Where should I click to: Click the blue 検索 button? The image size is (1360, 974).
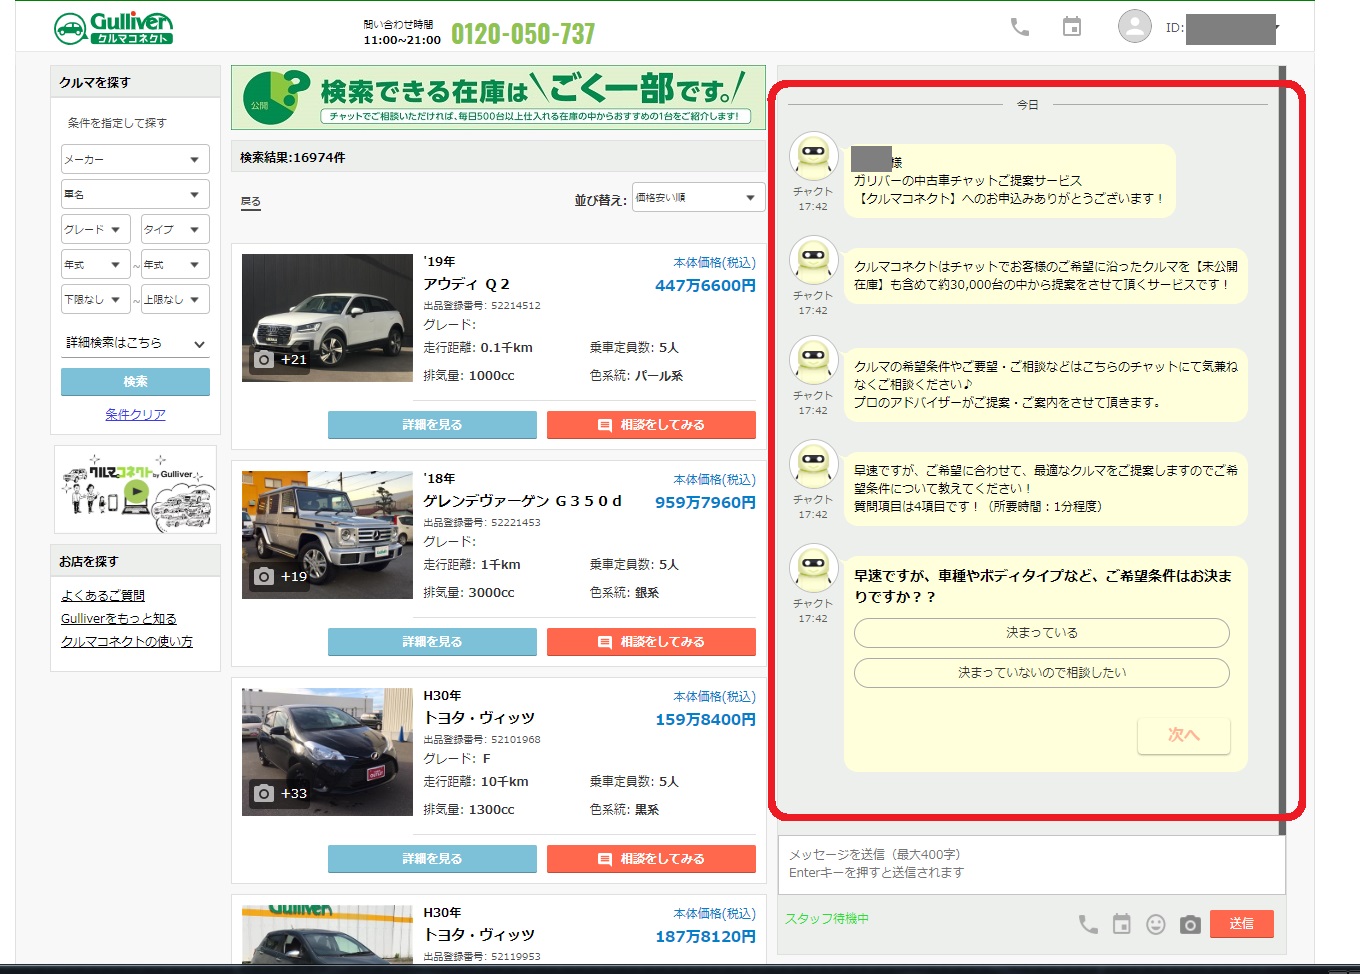click(135, 381)
